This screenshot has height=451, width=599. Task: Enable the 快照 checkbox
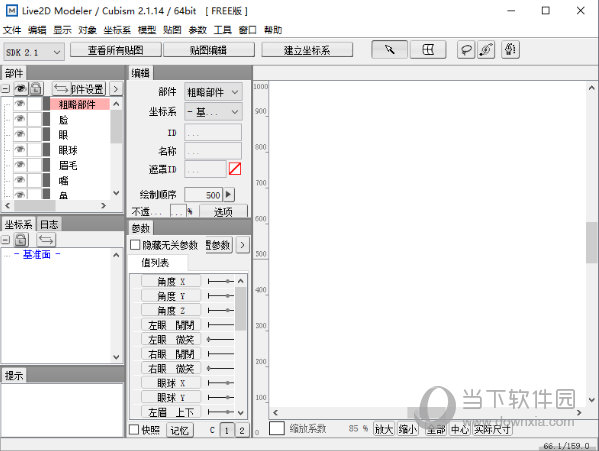click(134, 430)
